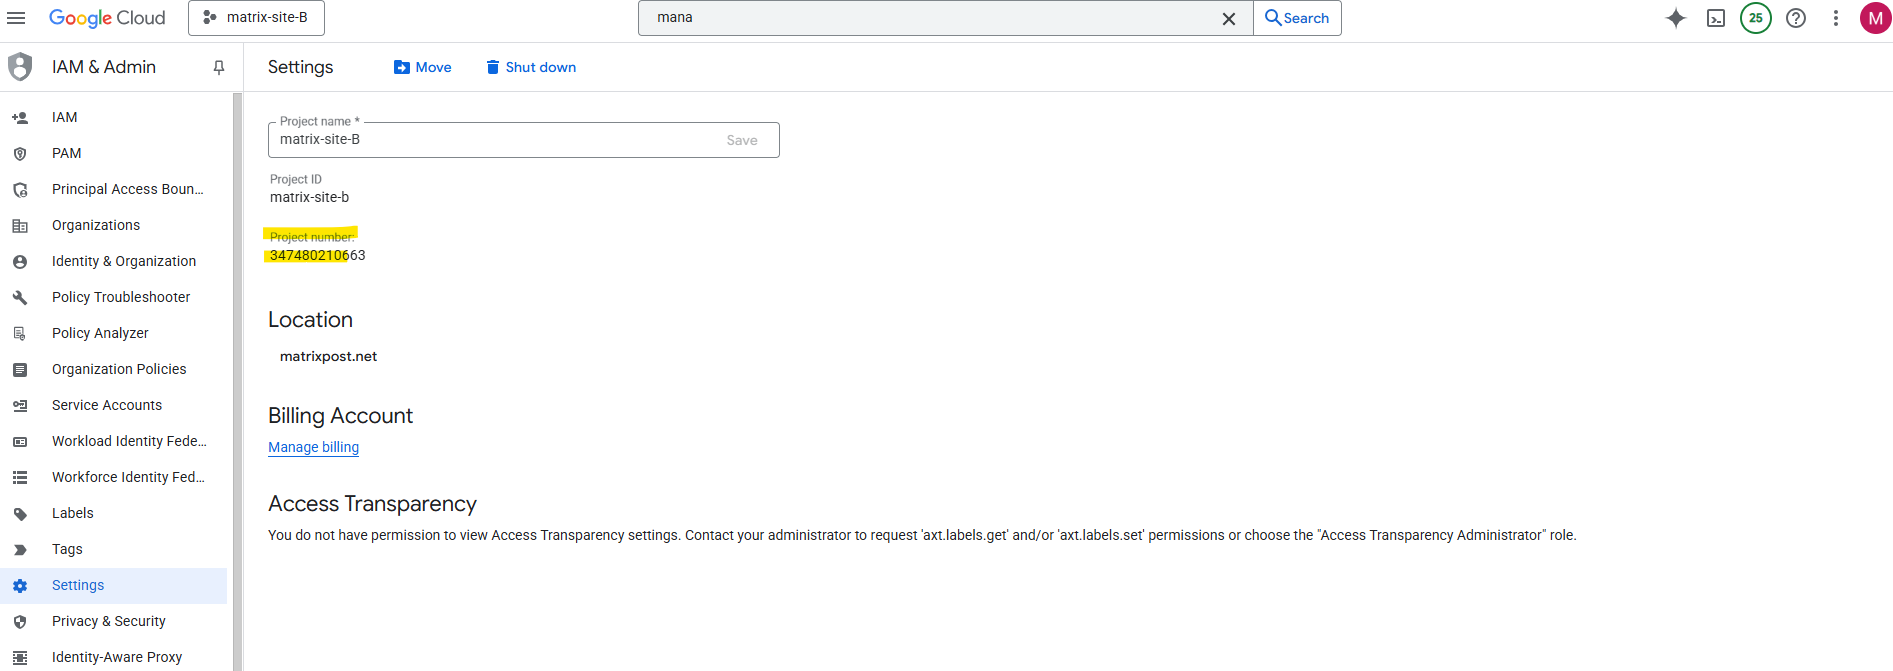The width and height of the screenshot is (1893, 671).
Task: Click the PAM shield icon
Action: (x=20, y=154)
